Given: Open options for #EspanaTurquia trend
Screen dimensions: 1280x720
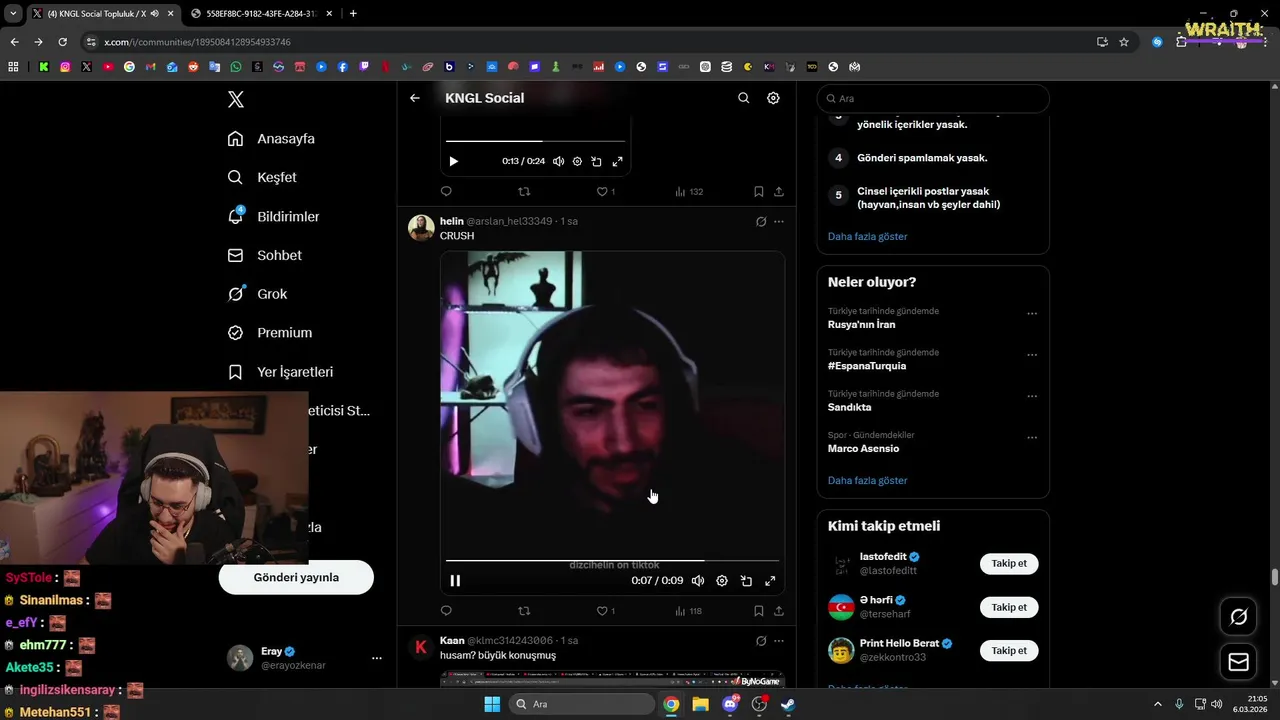Looking at the screenshot, I should coord(1032,355).
